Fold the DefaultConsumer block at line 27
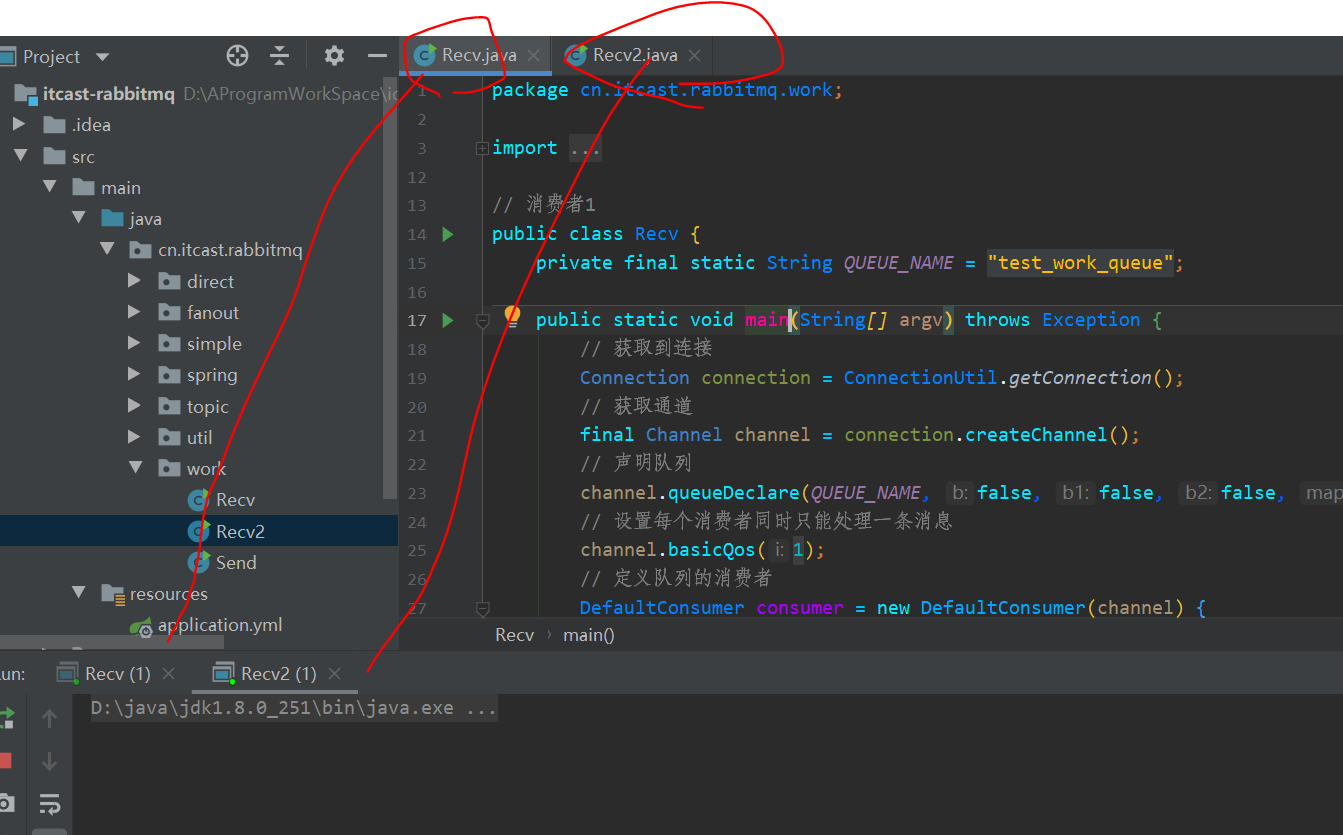 [x=482, y=608]
